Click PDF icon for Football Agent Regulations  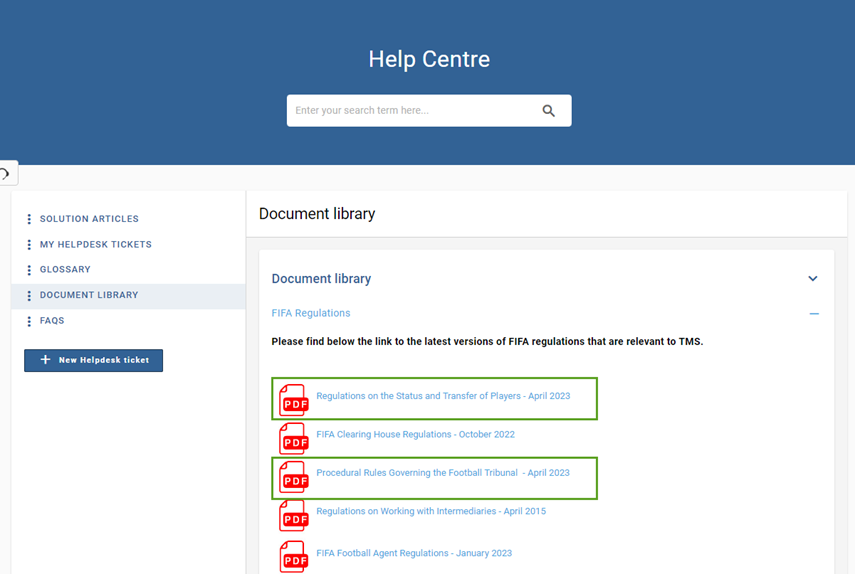294,557
